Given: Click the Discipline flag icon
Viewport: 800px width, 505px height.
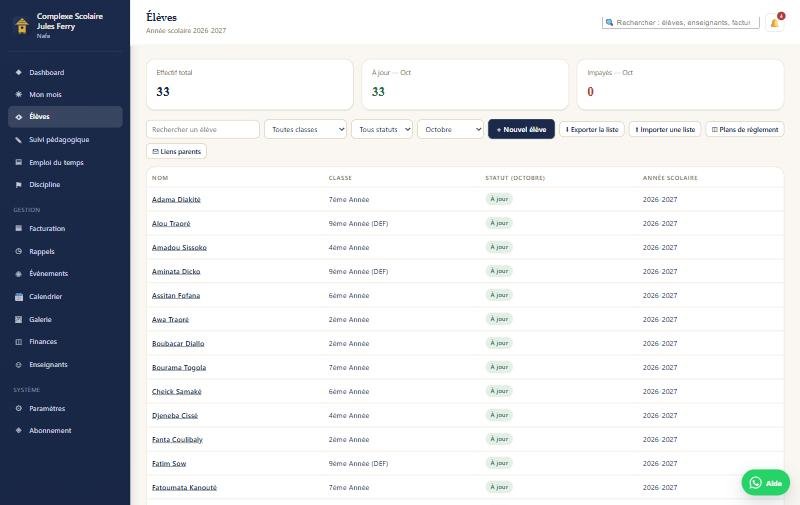Looking at the screenshot, I should (19, 185).
